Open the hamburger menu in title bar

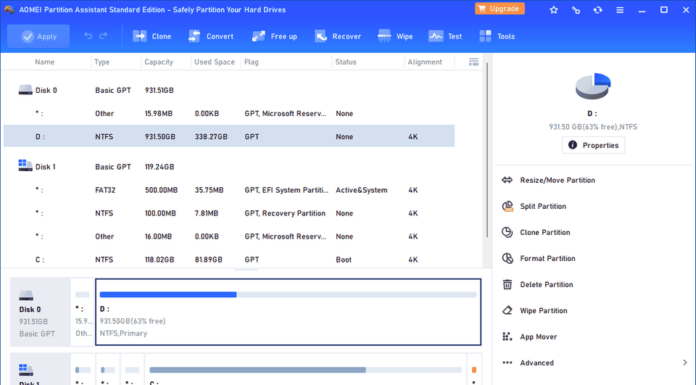click(x=620, y=10)
